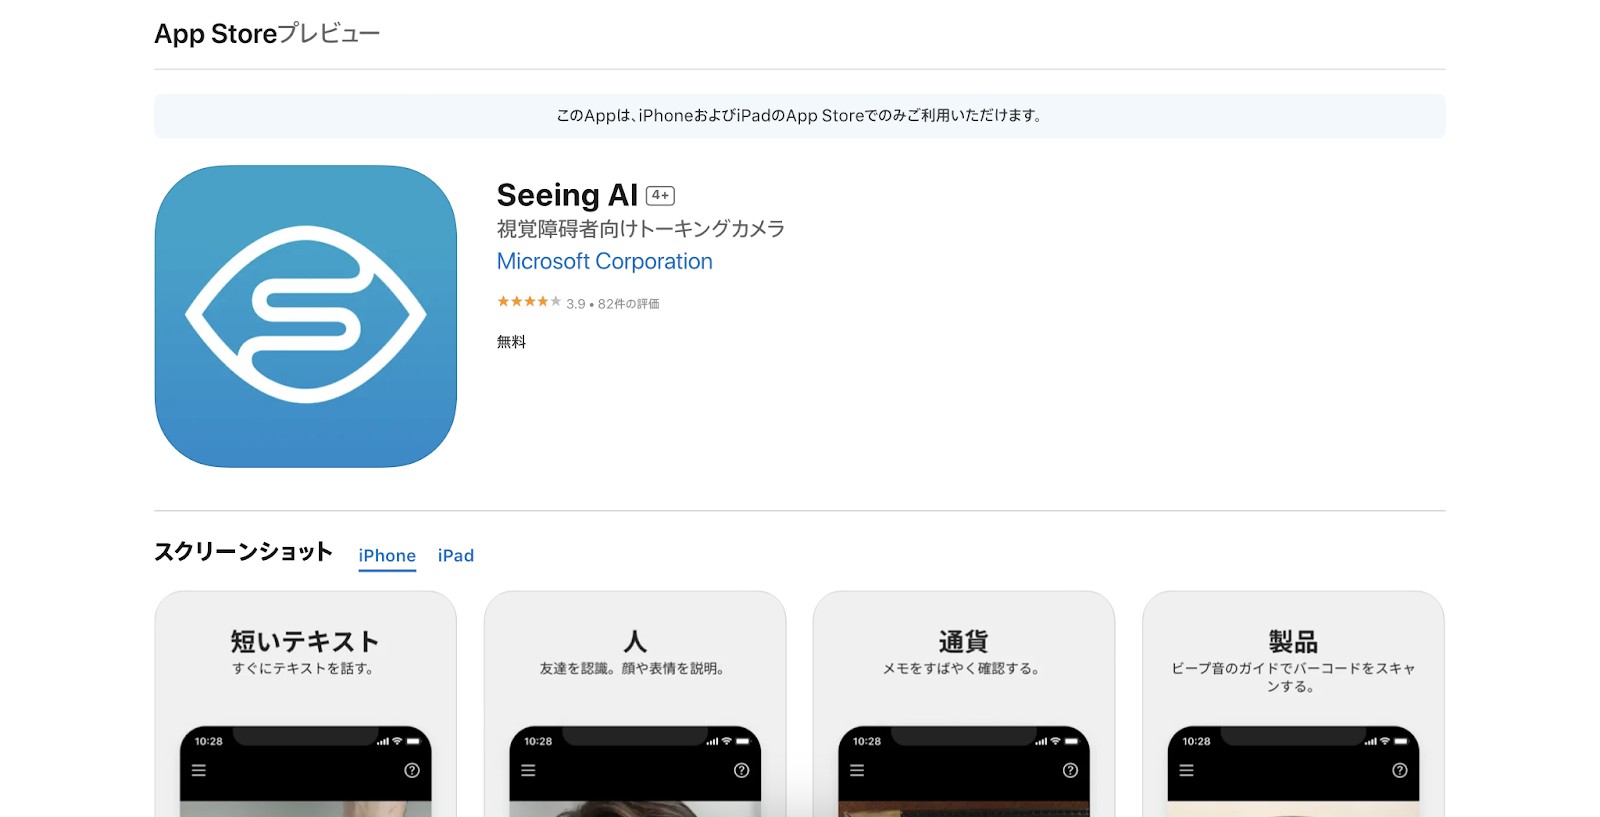Open the 短いテキスト screenshot card
The height and width of the screenshot is (817, 1600).
tap(306, 704)
